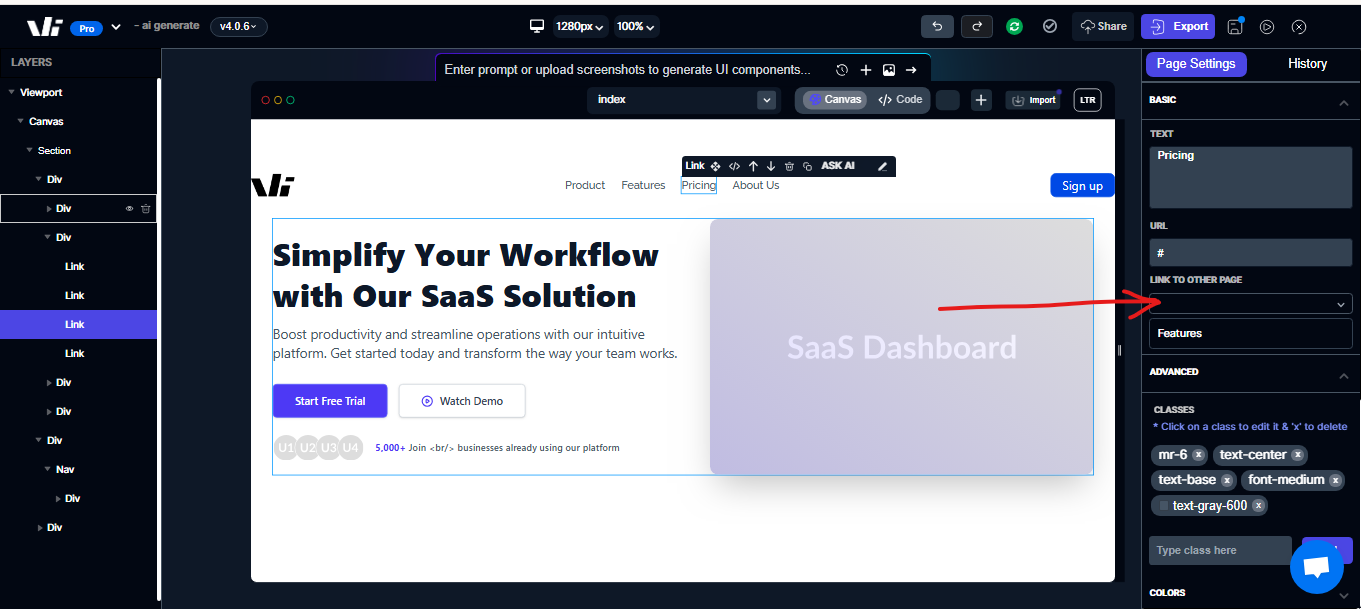Screen dimensions: 1361x609
Task: Submit the prompt with the arrow icon
Action: (911, 70)
